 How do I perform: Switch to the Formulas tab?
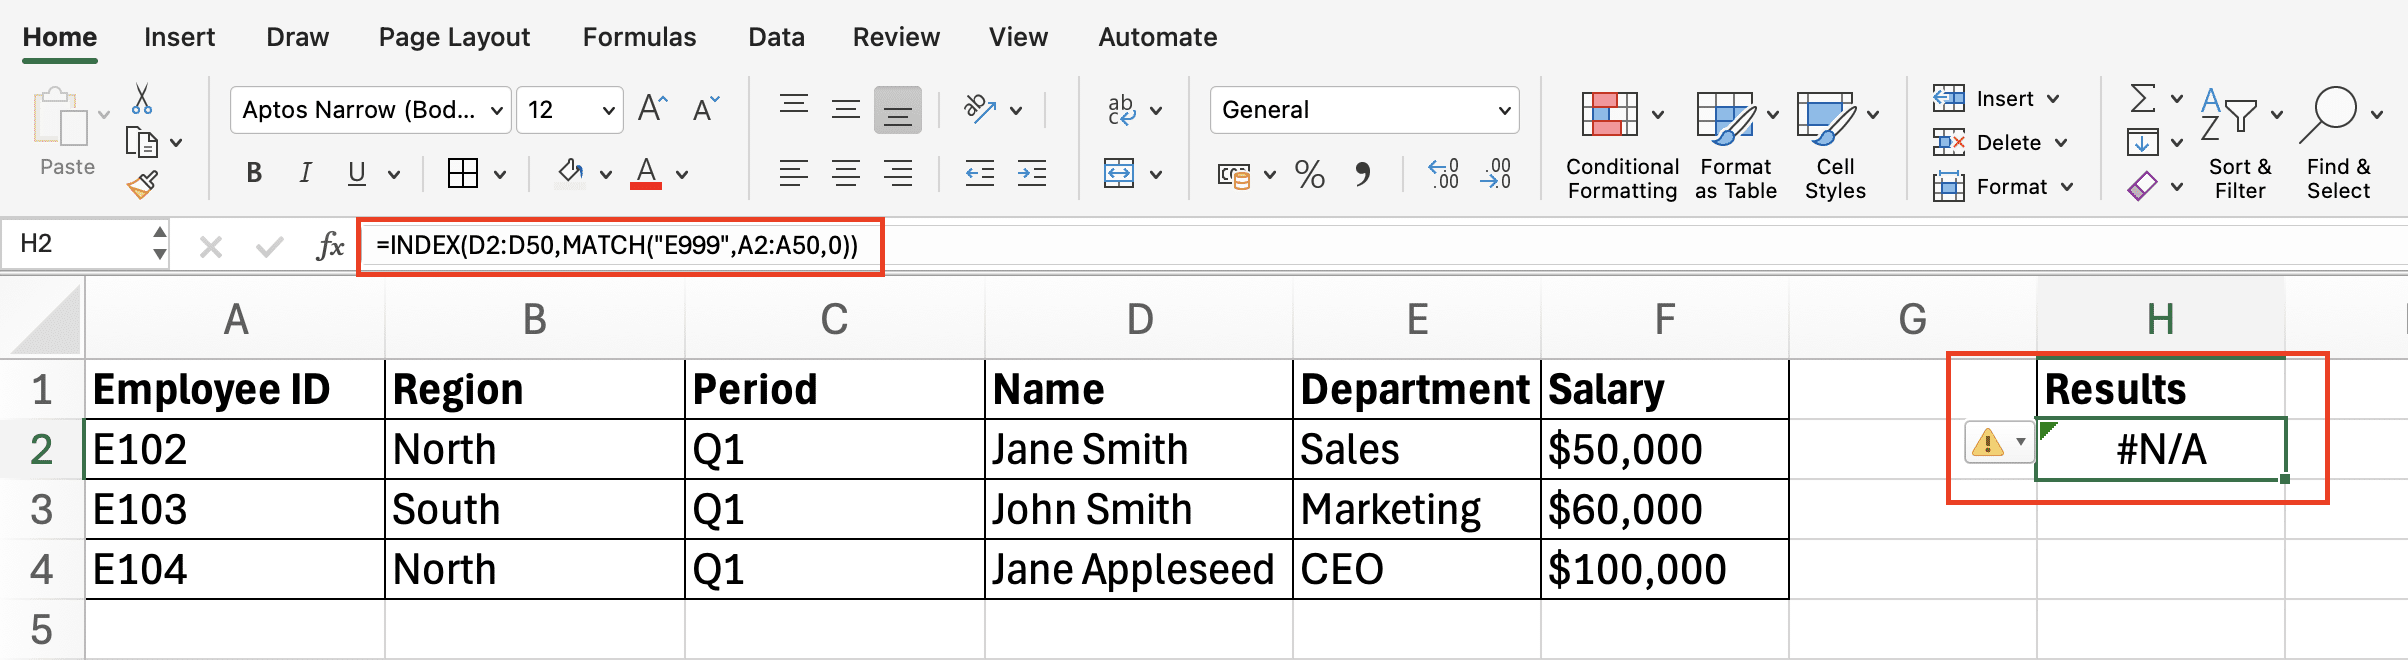click(639, 37)
